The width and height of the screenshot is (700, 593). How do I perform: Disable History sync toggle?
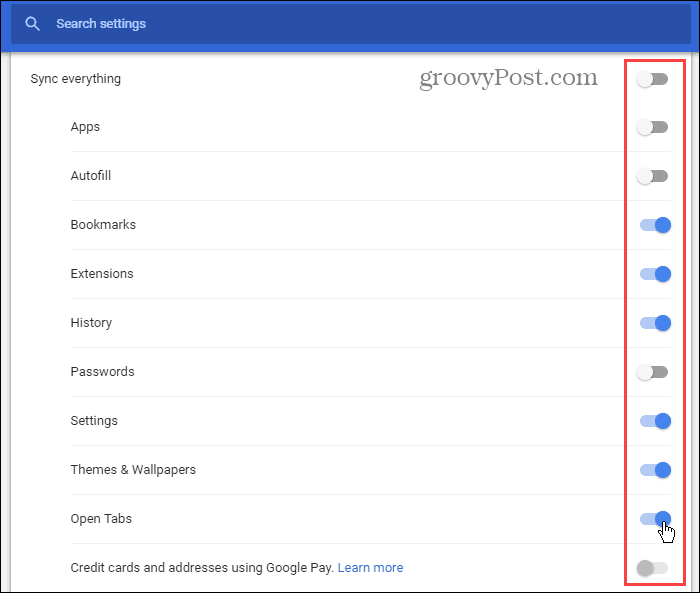655,323
